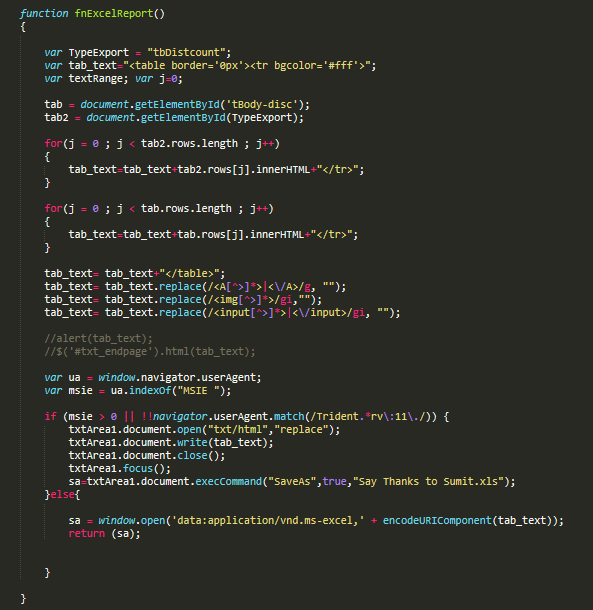Click the "true" literal
The height and width of the screenshot is (610, 593).
[x=334, y=482]
